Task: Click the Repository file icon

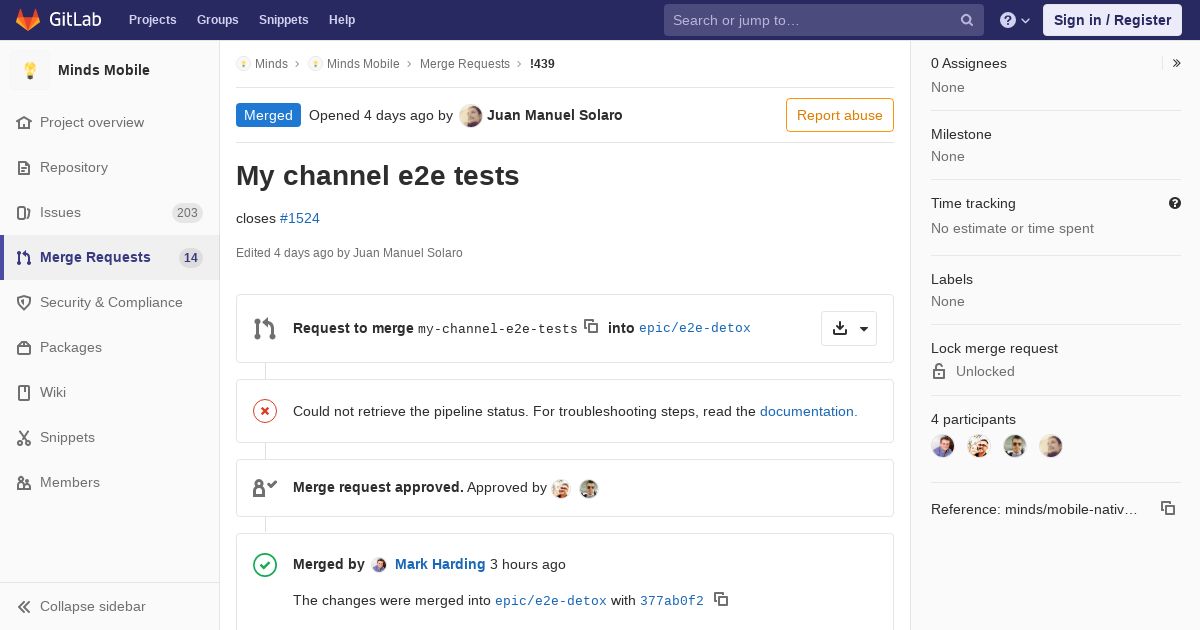Action: click(24, 167)
